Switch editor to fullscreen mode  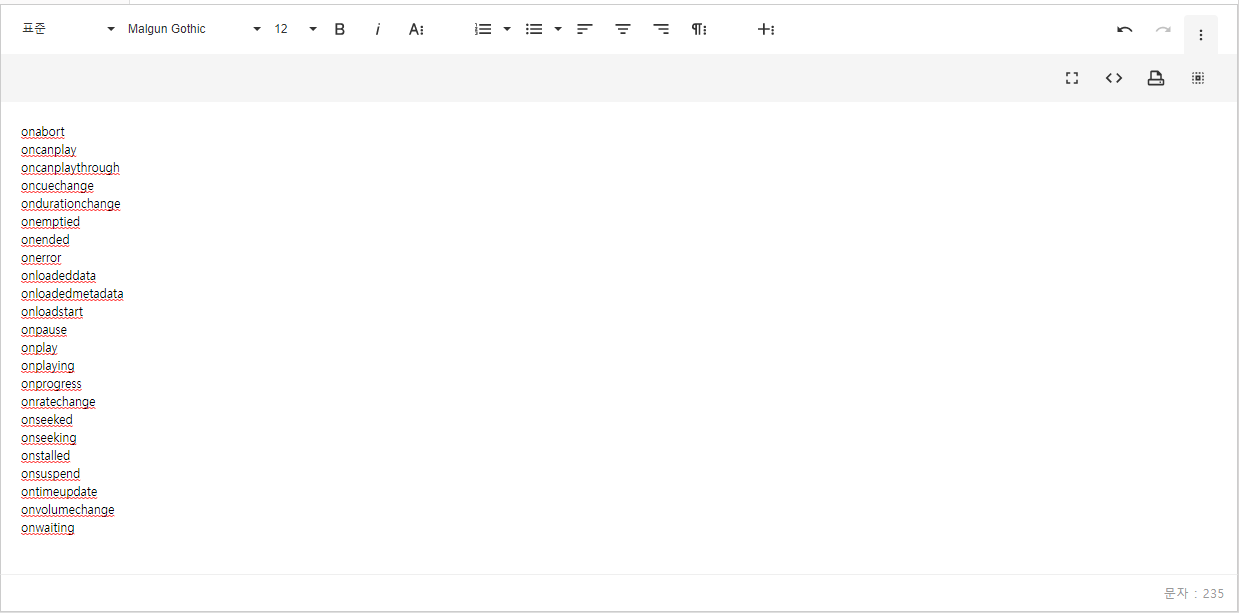[x=1072, y=78]
